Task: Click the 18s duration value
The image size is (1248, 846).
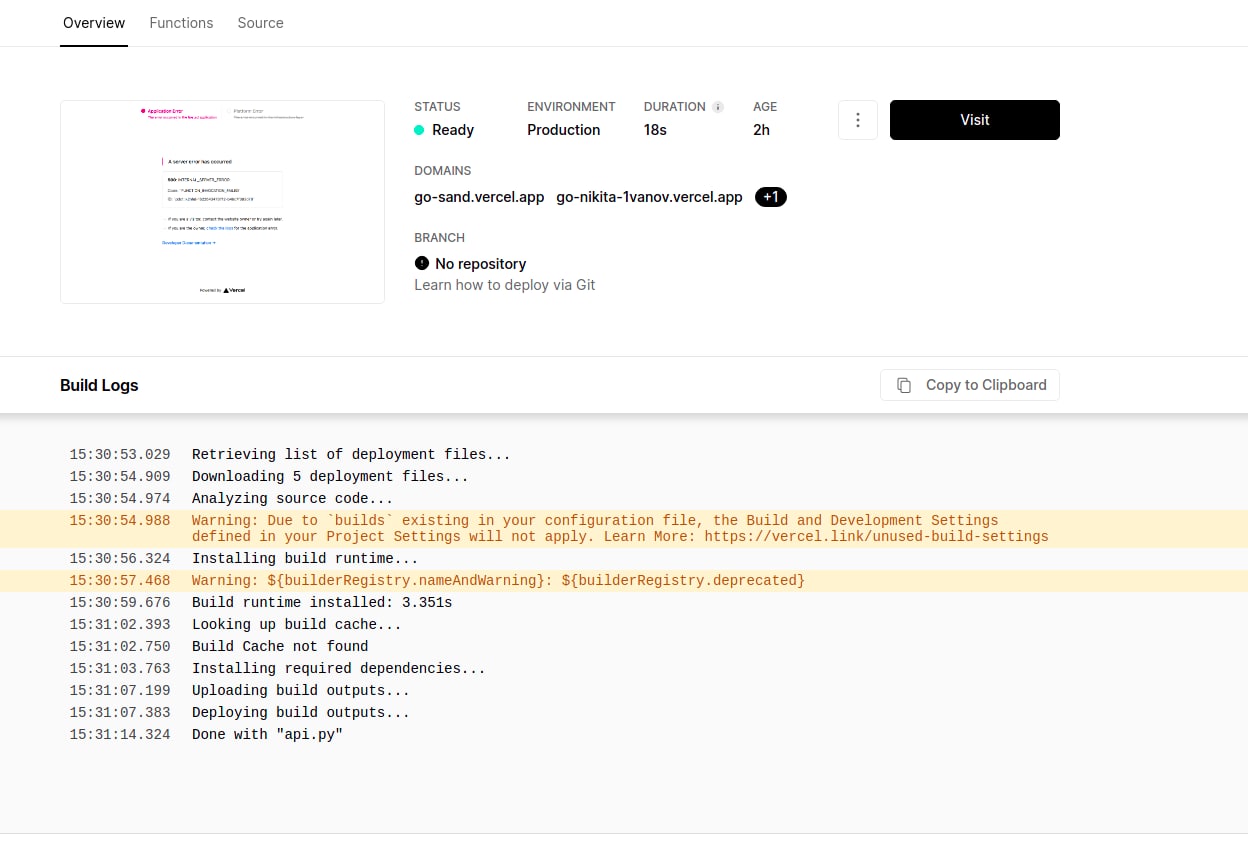Action: (655, 130)
